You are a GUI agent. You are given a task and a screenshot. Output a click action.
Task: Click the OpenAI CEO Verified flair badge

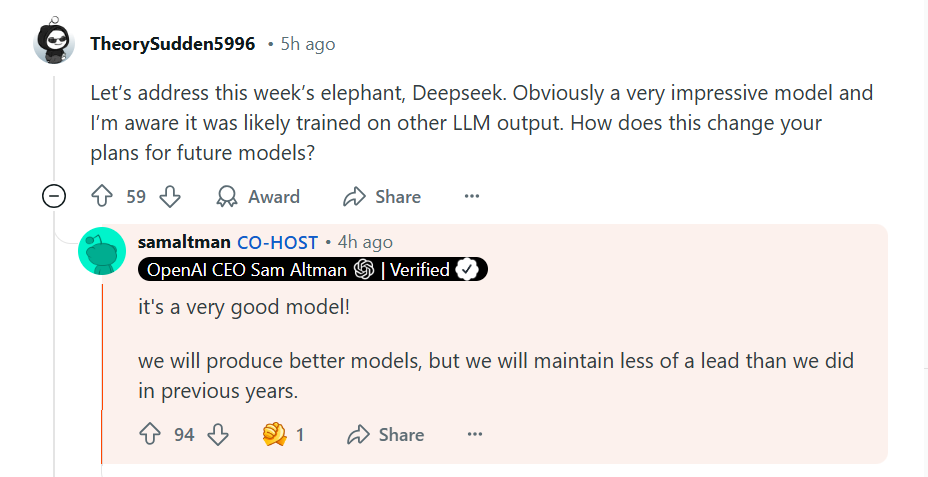coord(313,270)
